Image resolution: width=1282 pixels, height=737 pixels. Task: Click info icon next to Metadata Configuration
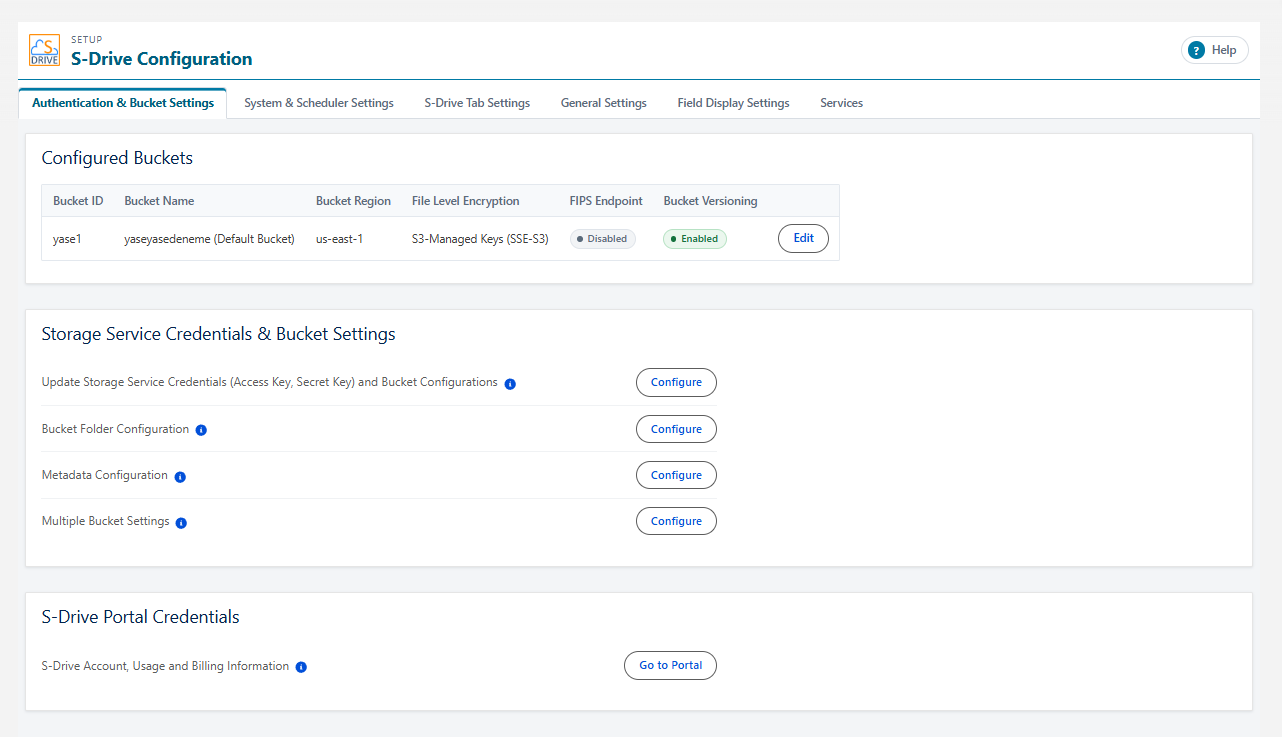[180, 477]
